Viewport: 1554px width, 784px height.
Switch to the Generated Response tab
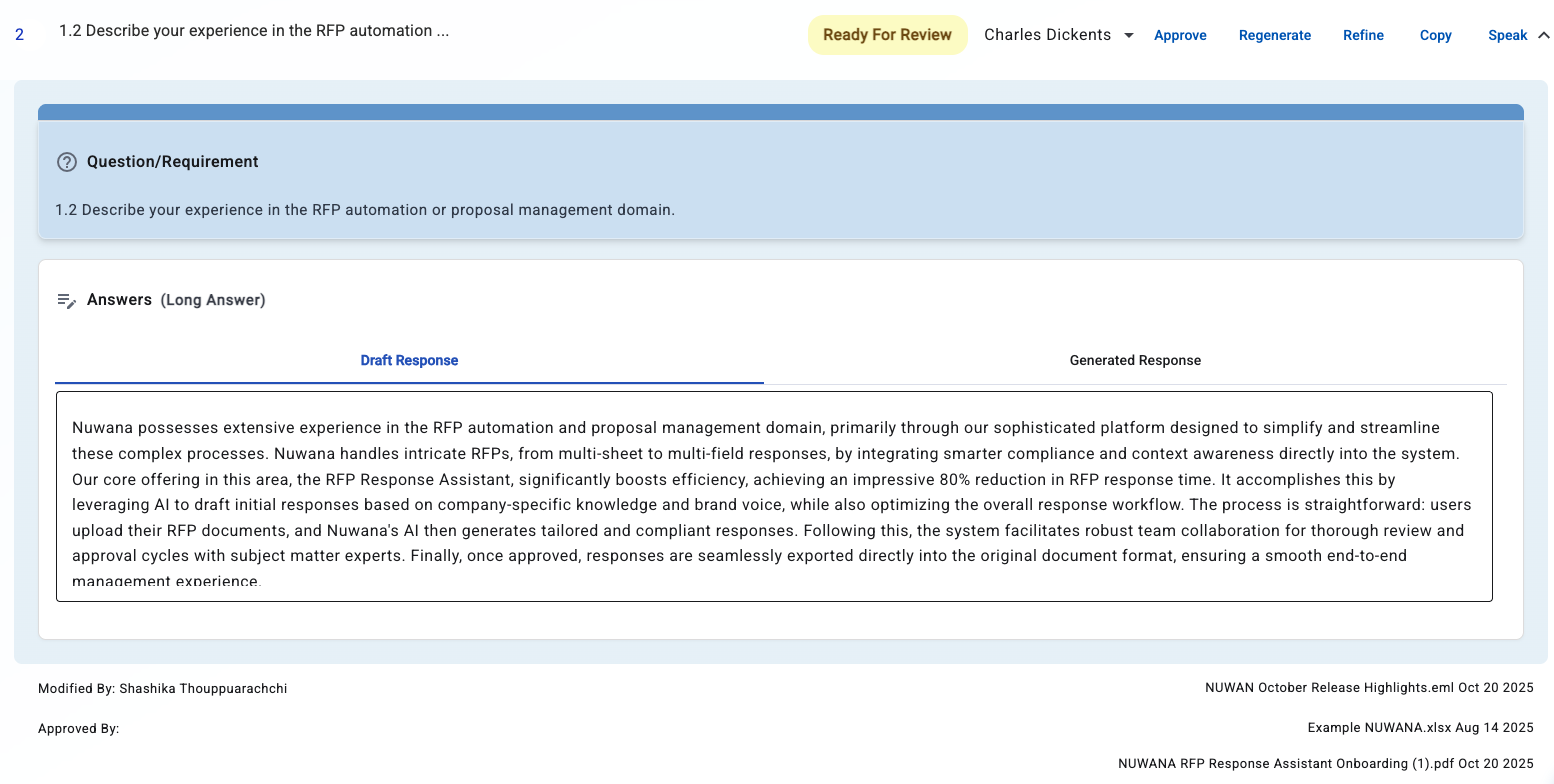pos(1135,360)
